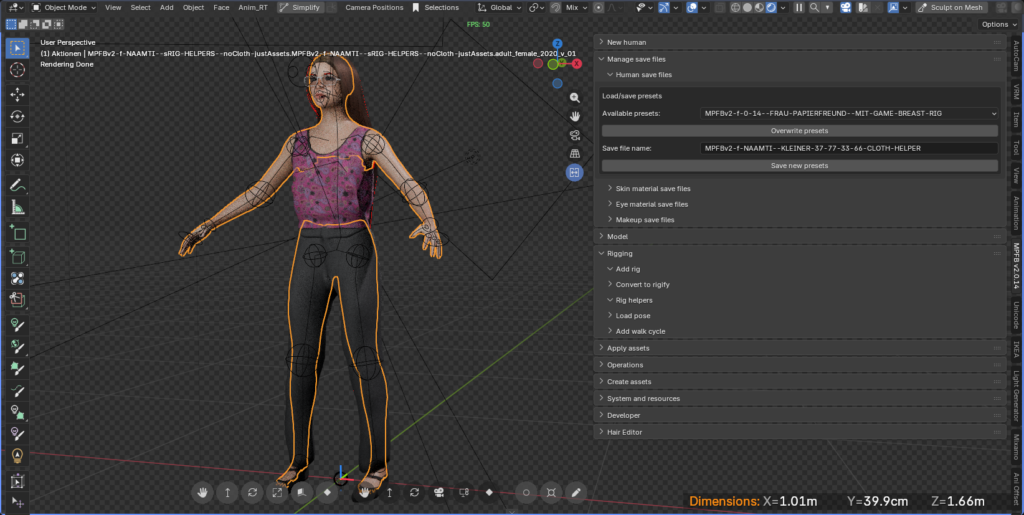Select the Rotate tool
The width and height of the screenshot is (1024, 515).
coord(17,116)
